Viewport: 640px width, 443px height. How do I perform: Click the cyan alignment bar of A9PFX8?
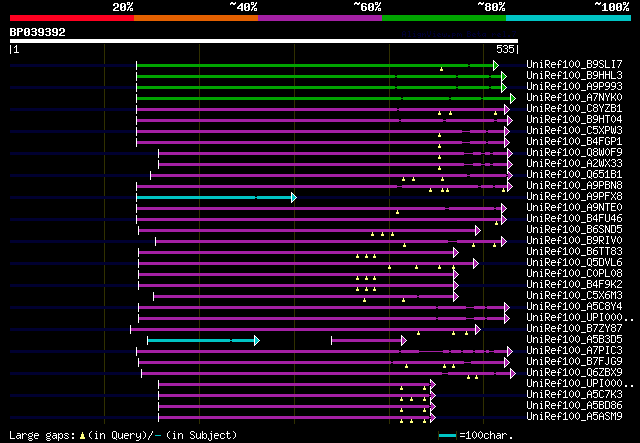(x=214, y=198)
